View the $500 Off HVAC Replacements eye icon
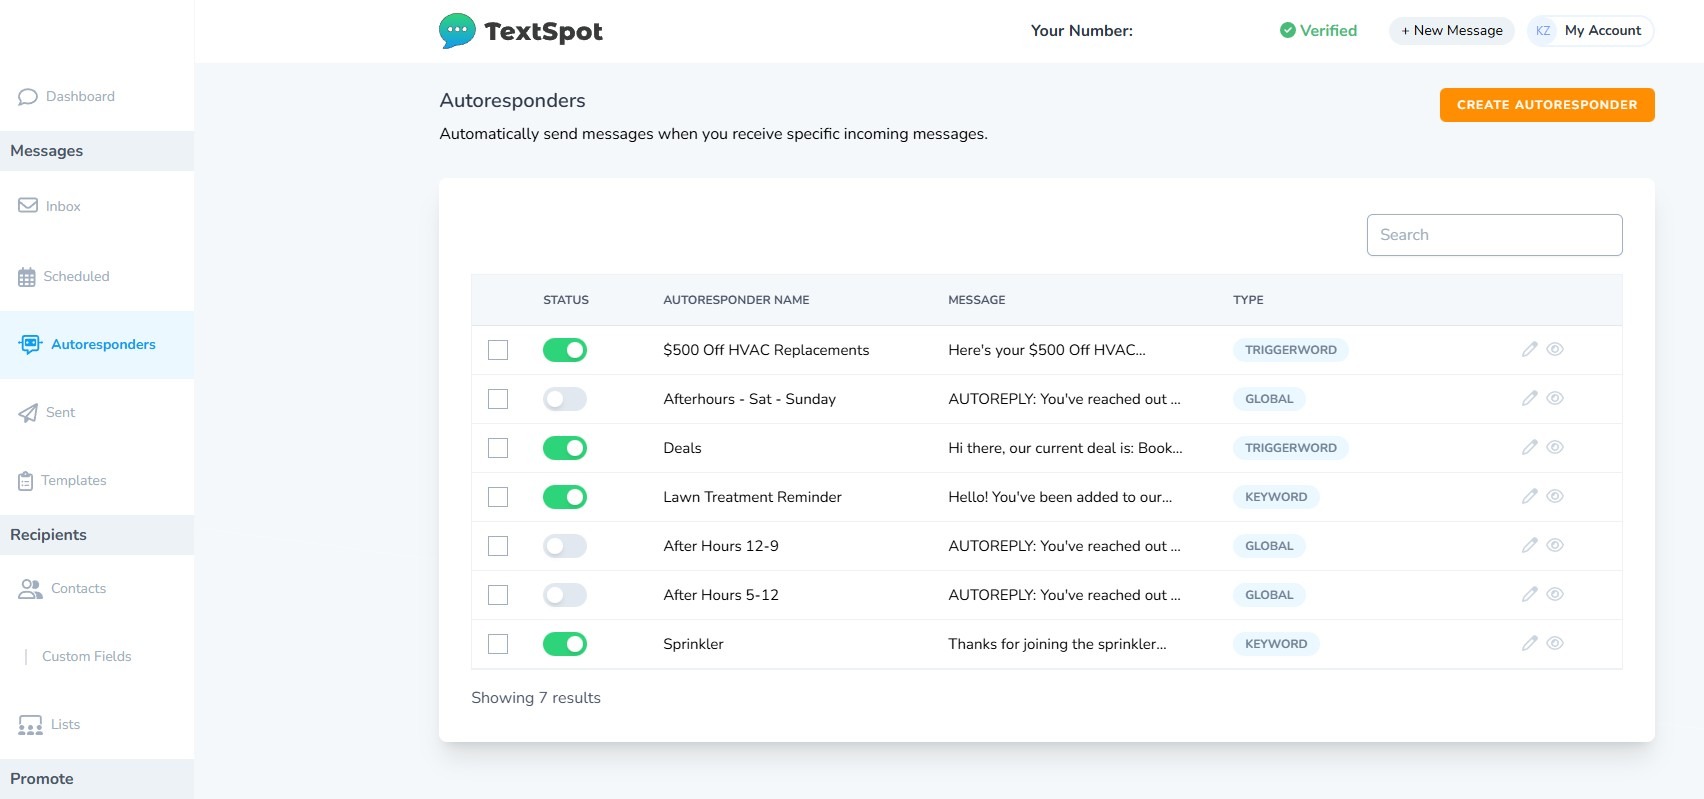1704x799 pixels. [1555, 349]
